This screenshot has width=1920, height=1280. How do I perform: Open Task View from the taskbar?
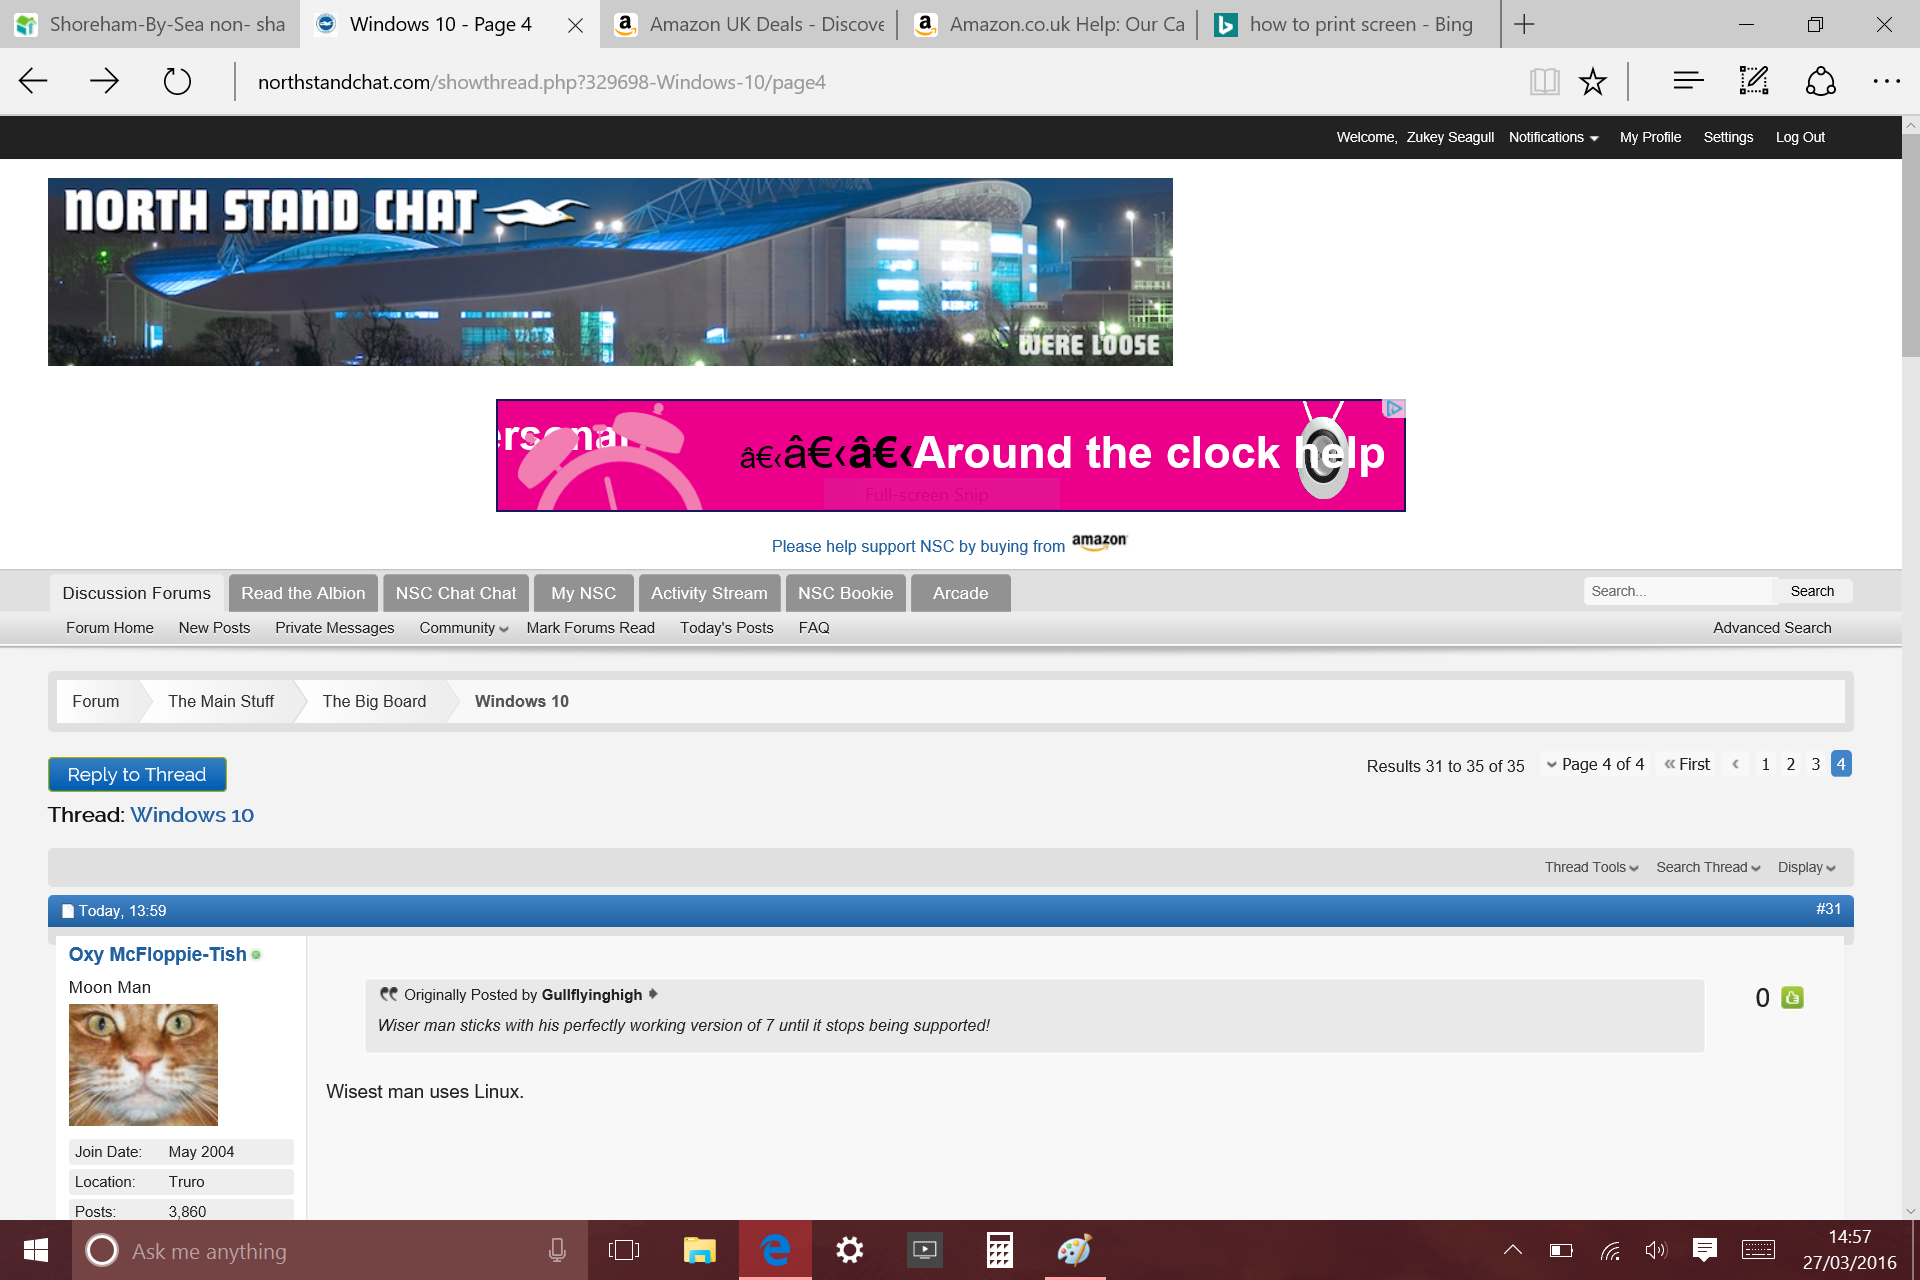624,1250
